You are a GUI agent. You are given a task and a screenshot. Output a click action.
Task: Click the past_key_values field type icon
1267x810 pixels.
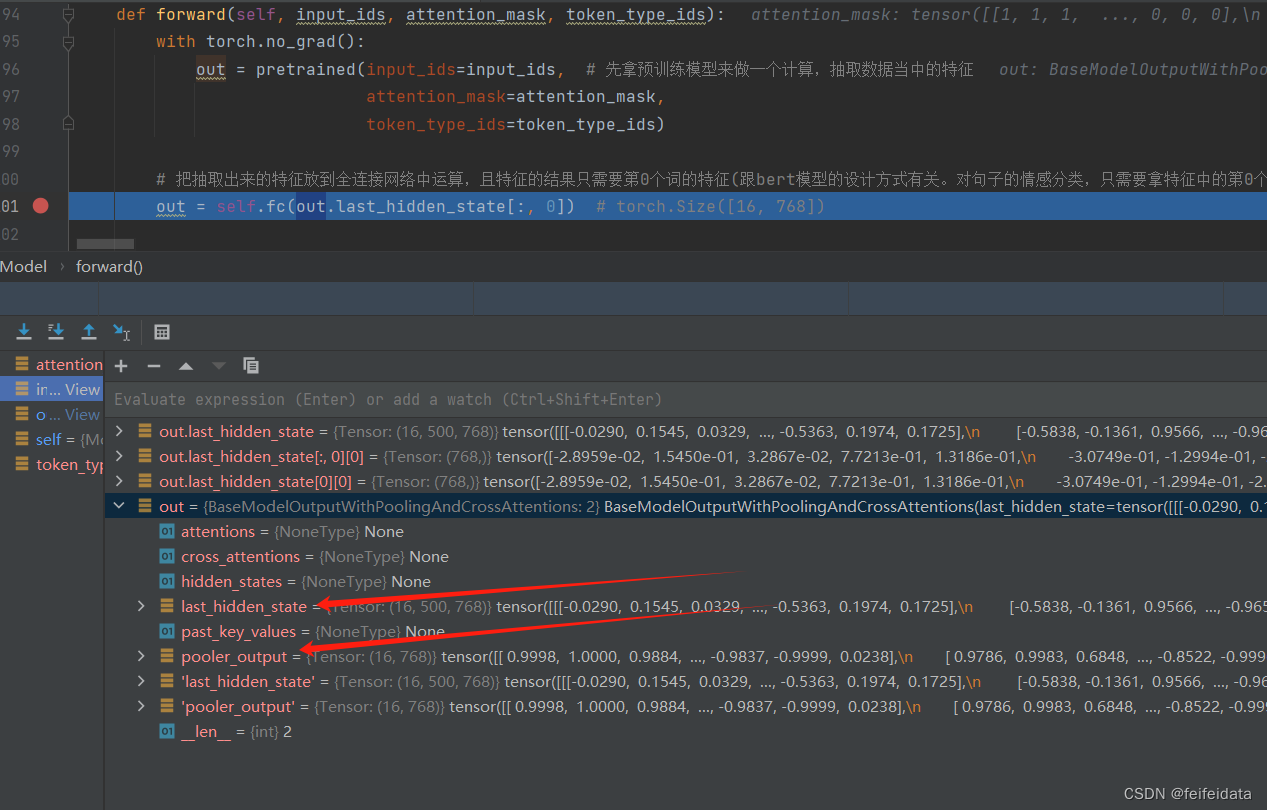[x=167, y=631]
